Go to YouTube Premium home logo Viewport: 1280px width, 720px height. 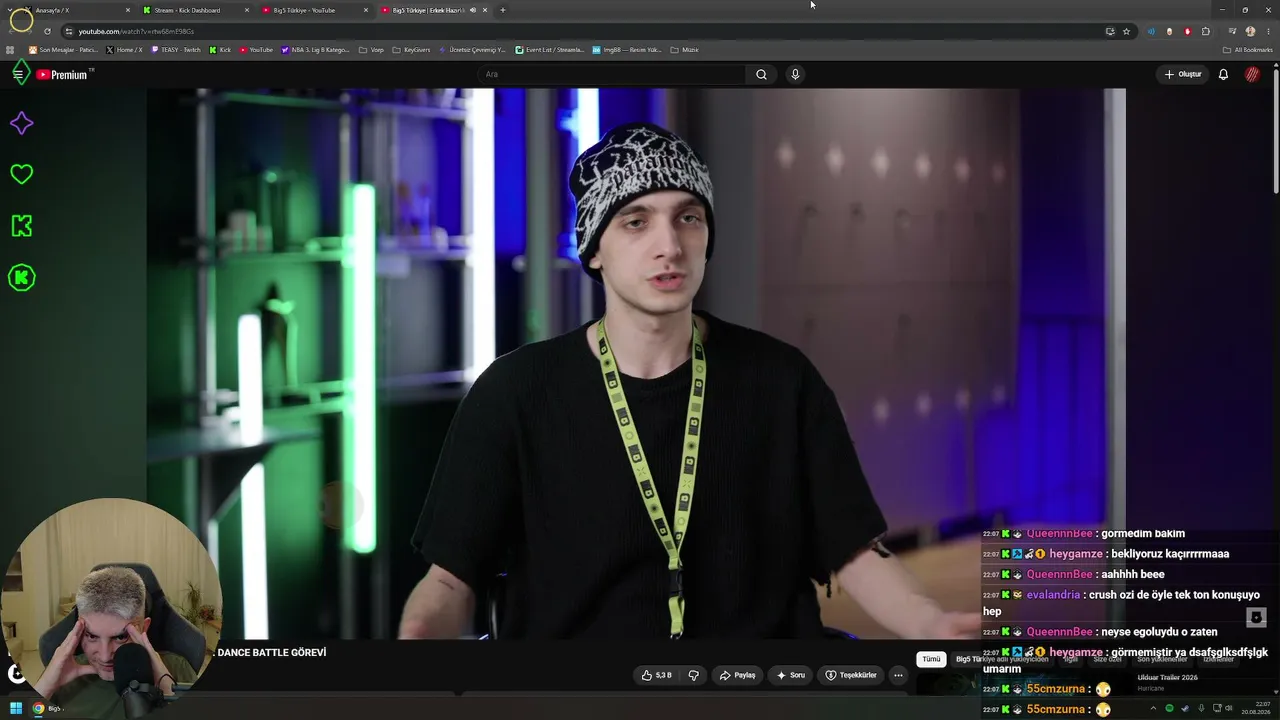coord(64,74)
